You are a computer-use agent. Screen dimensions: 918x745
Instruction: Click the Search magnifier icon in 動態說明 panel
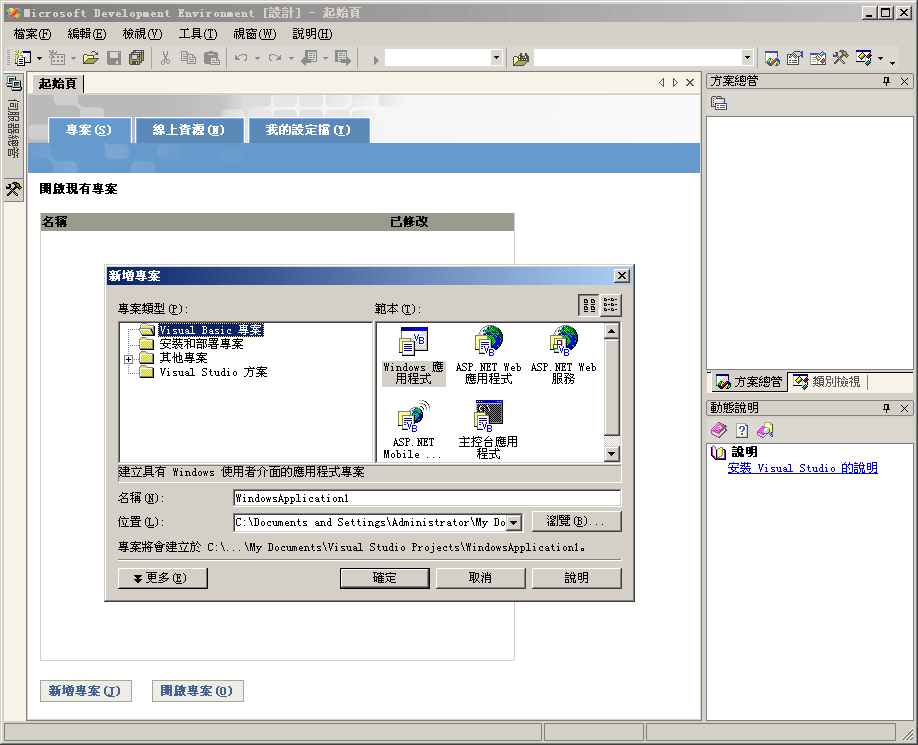pos(765,430)
